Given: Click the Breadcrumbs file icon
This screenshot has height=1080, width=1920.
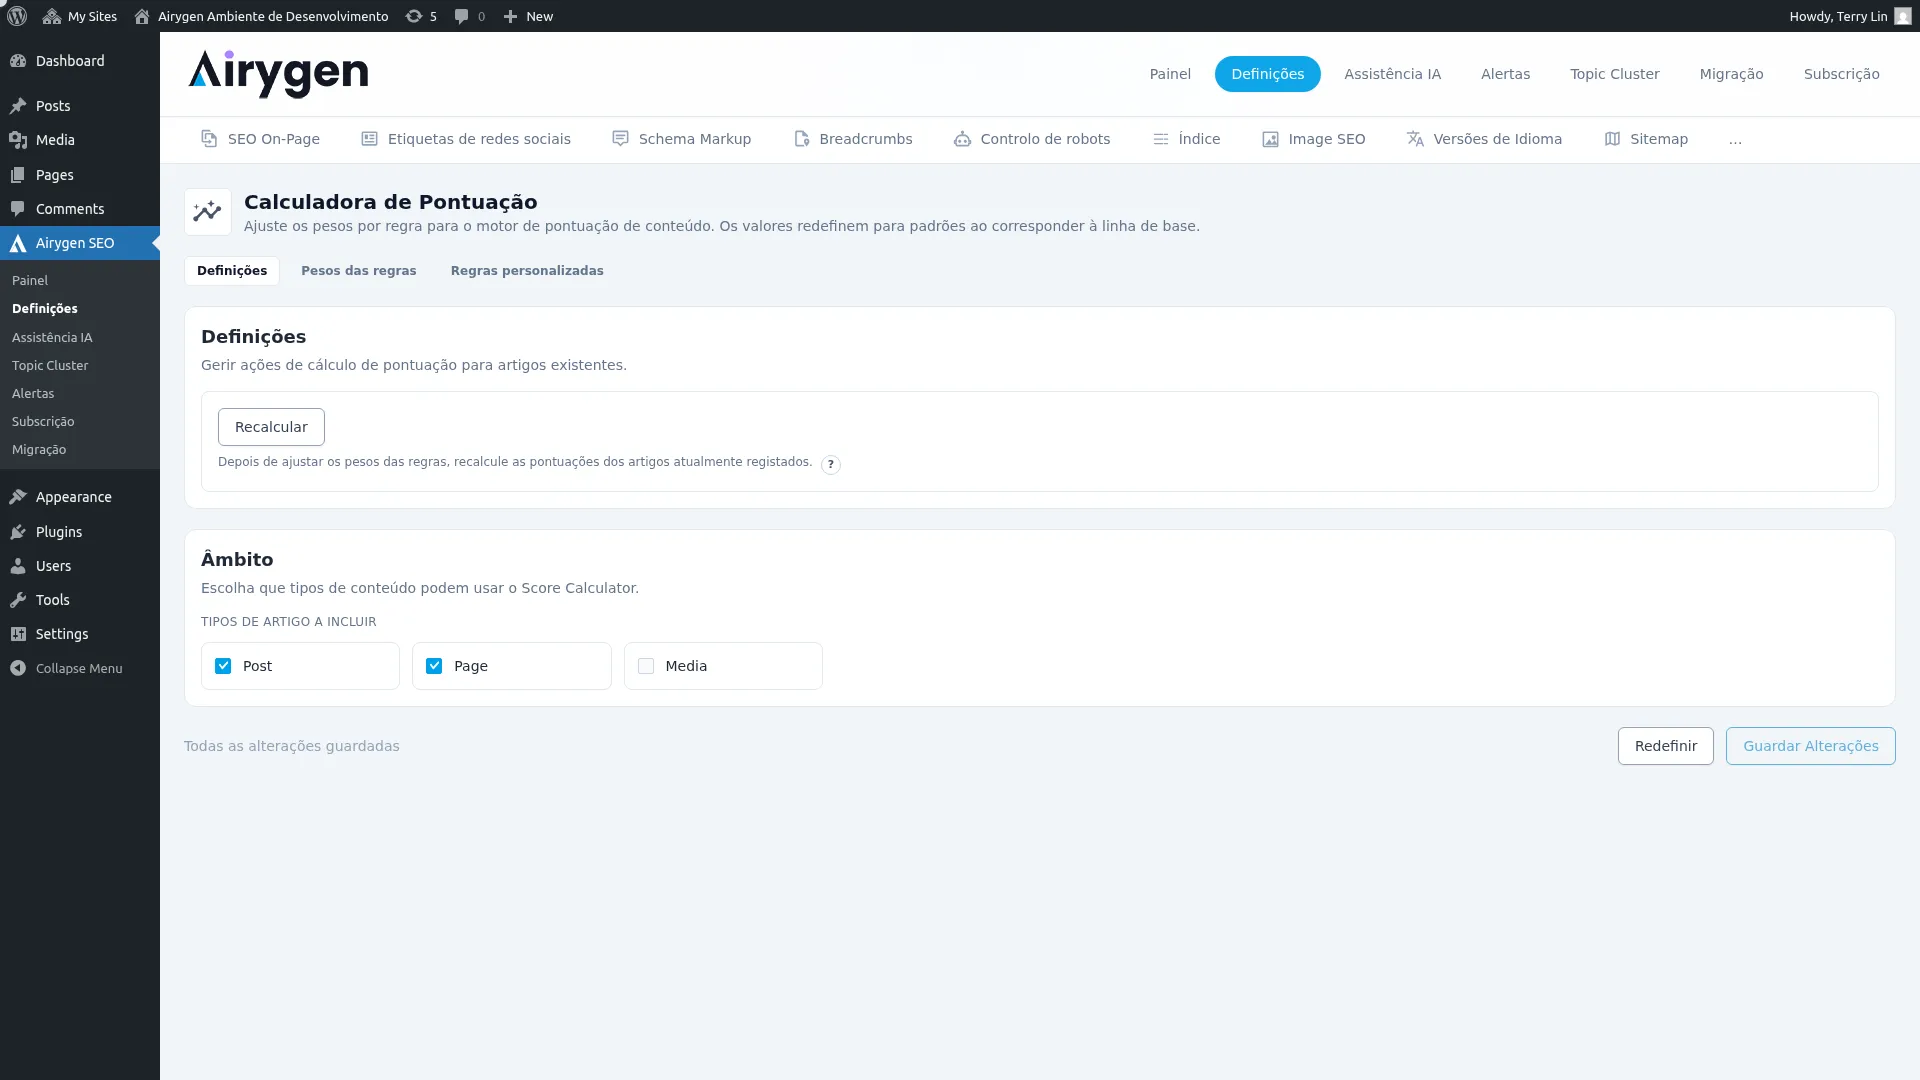Looking at the screenshot, I should point(801,139).
